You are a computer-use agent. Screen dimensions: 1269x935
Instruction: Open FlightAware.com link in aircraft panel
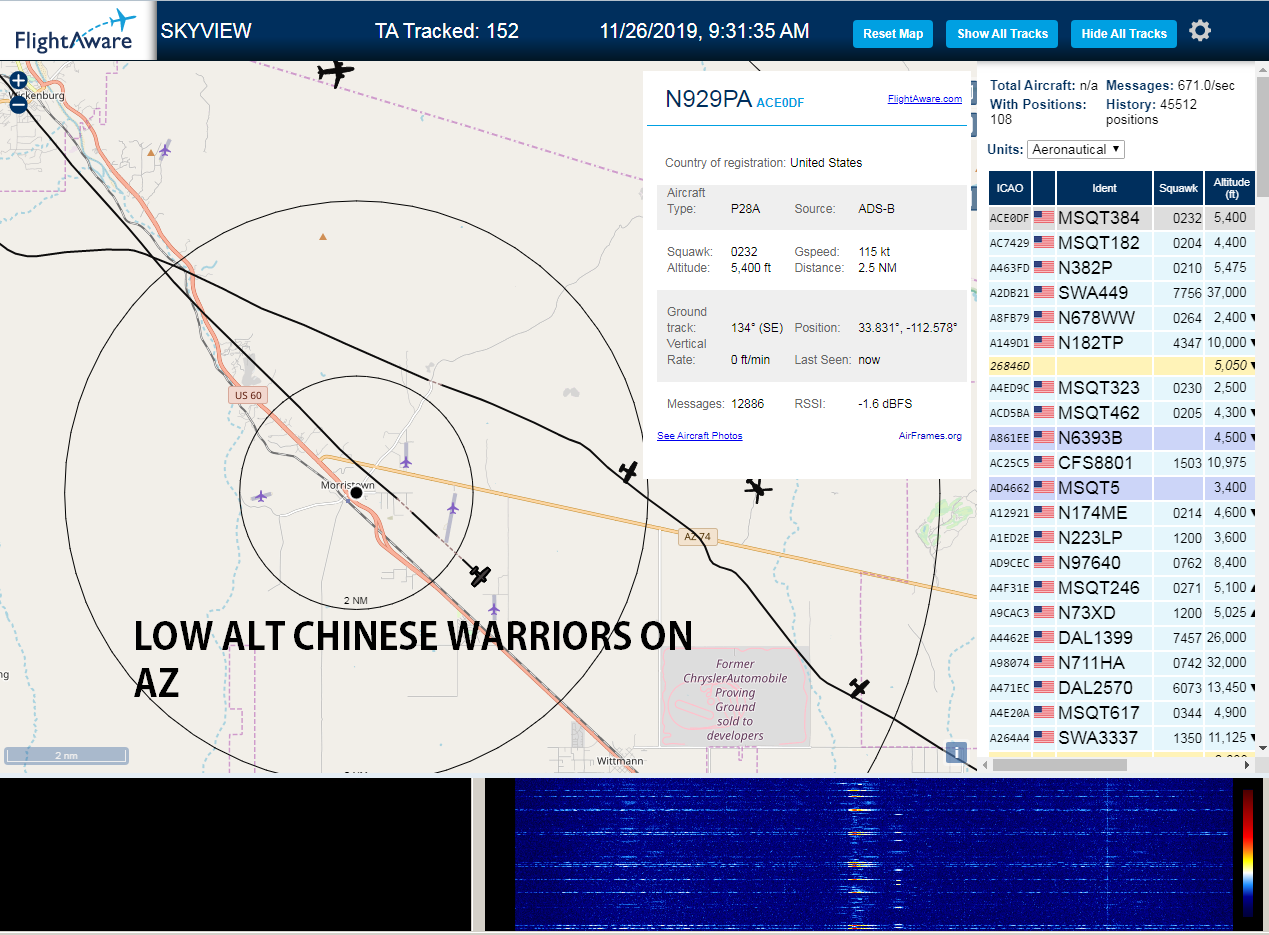point(924,99)
